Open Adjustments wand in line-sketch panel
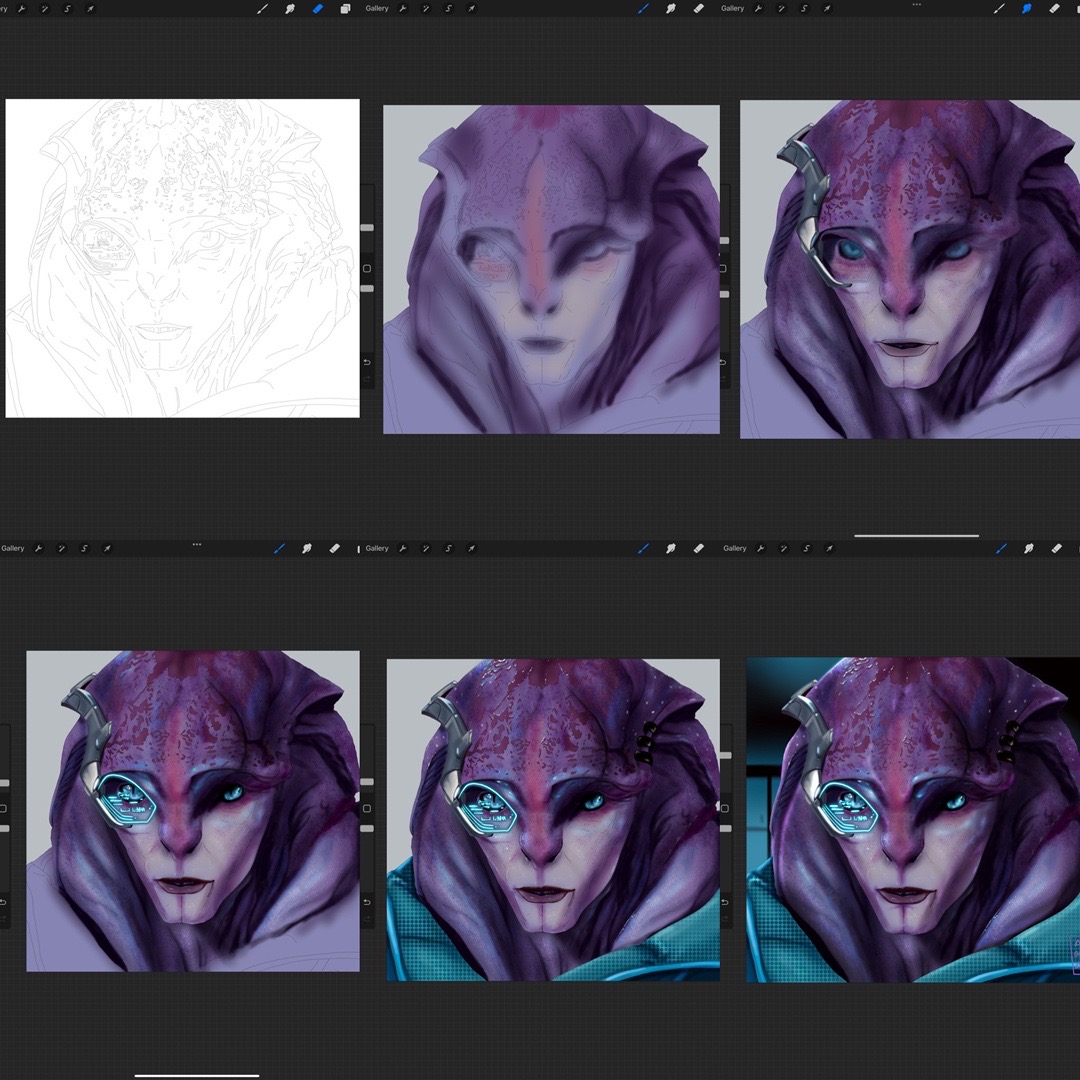Screen dimensions: 1080x1080 [45, 9]
